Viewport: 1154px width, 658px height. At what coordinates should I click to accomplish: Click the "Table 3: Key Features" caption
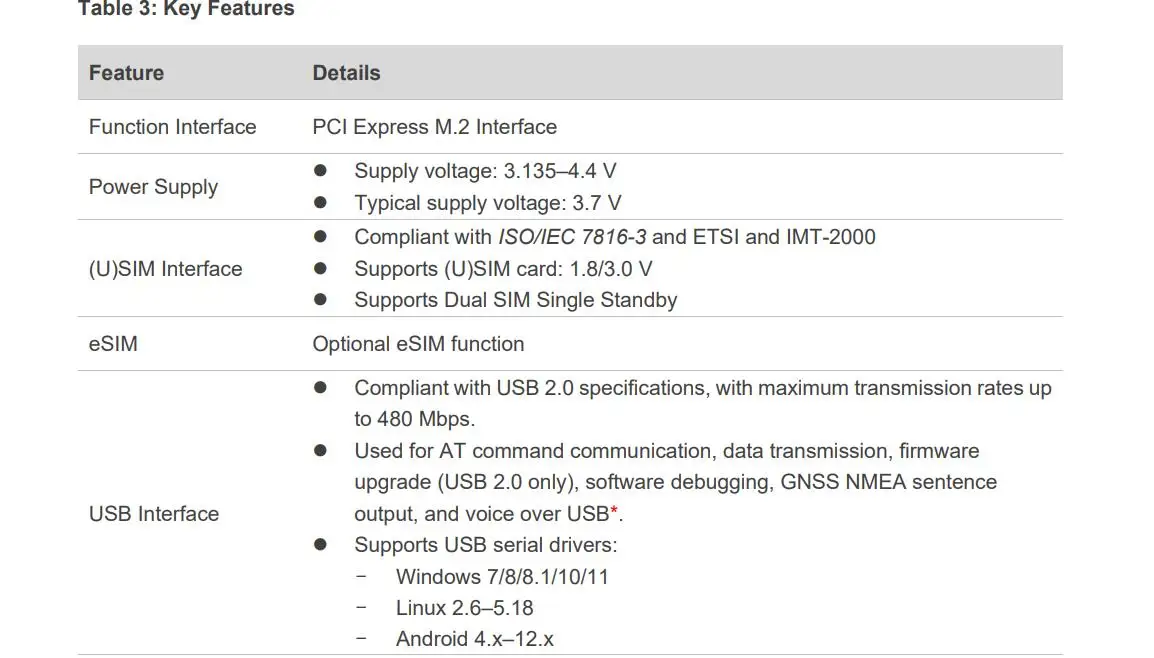(186, 10)
